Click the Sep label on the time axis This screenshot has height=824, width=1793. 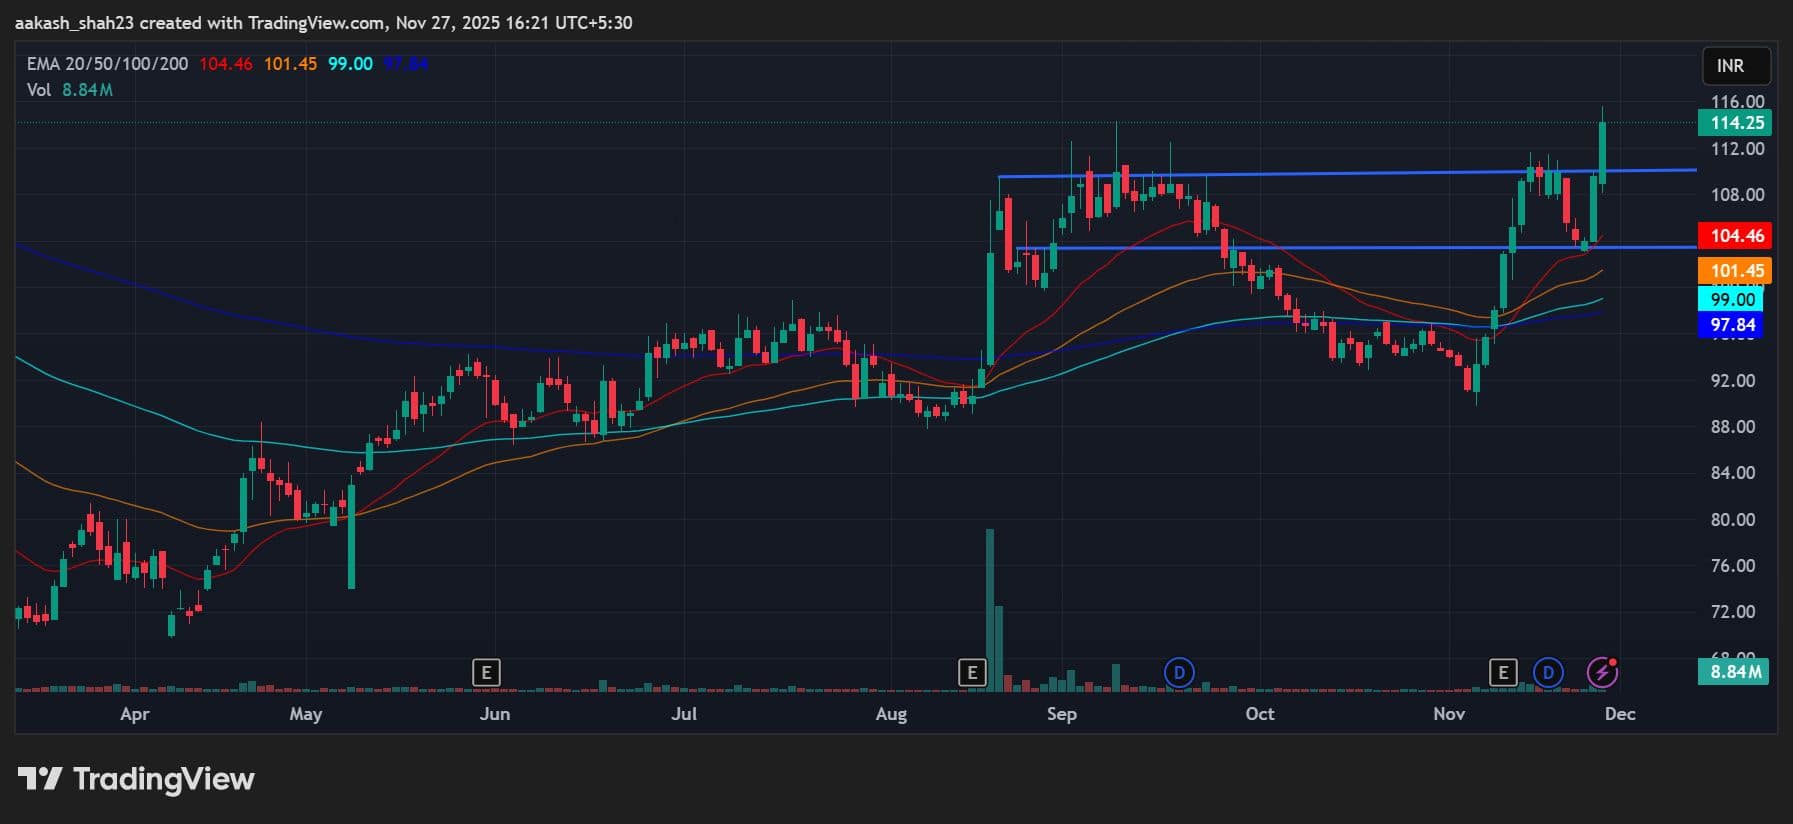pos(1061,714)
